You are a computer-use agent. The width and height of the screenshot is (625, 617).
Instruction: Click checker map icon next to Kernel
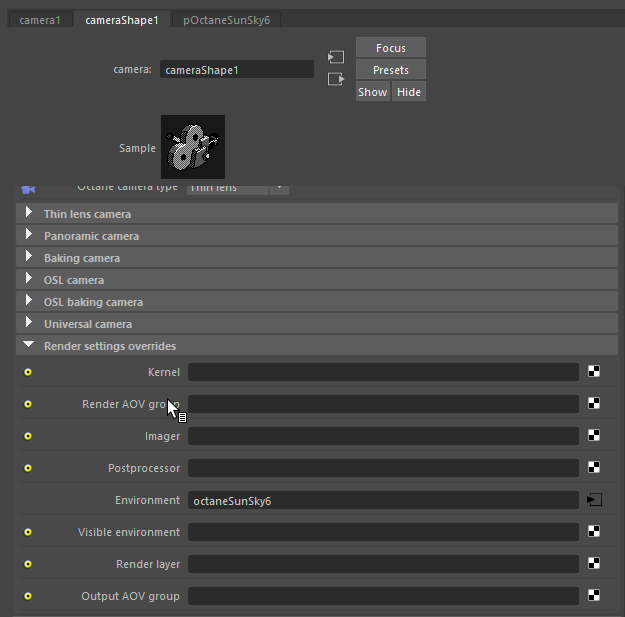coord(594,372)
